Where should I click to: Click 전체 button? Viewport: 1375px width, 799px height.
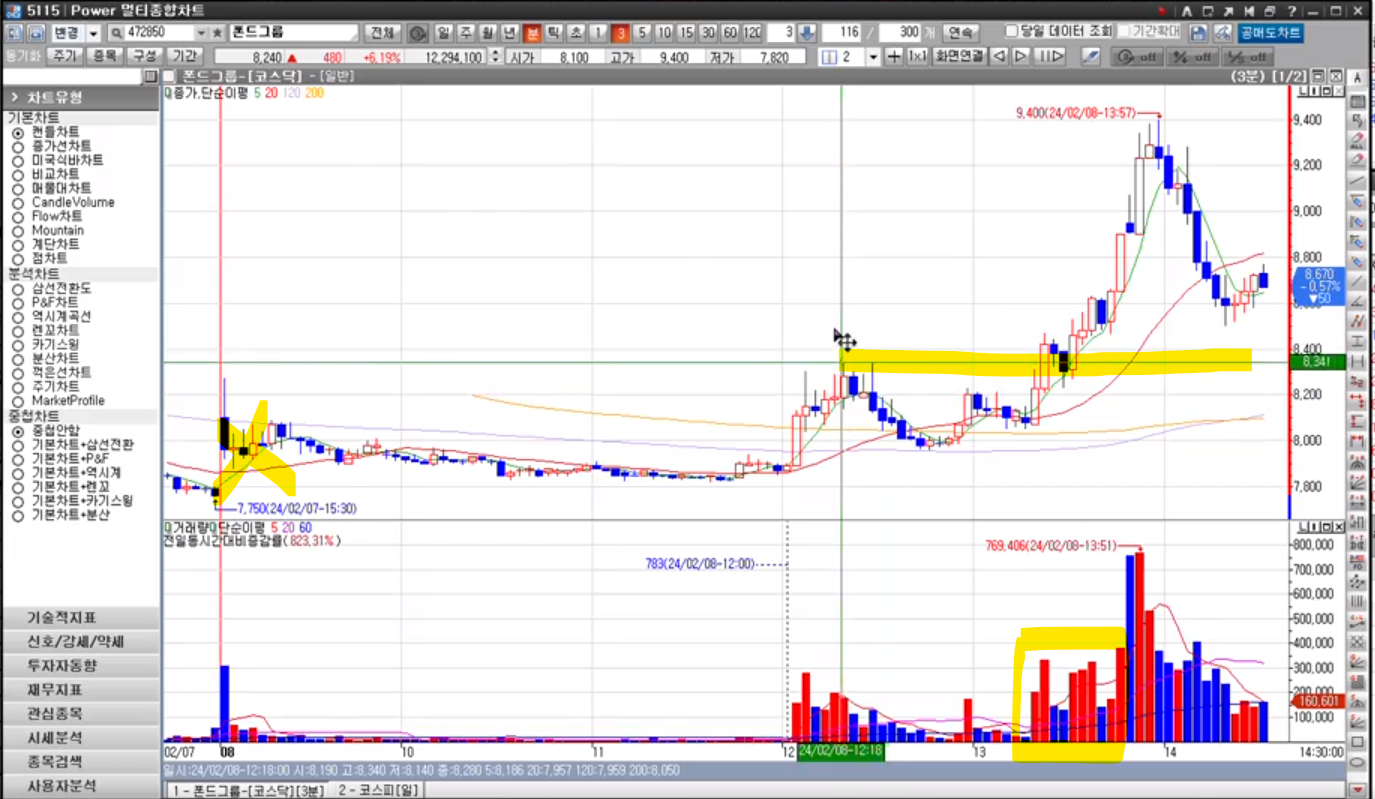click(382, 33)
